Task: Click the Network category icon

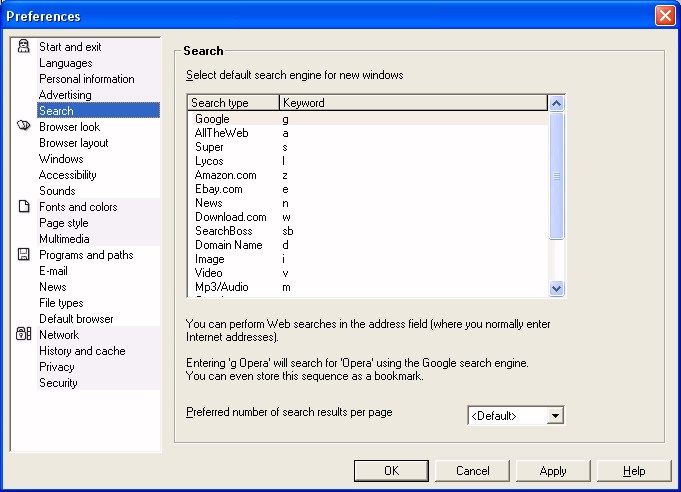Action: (23, 334)
